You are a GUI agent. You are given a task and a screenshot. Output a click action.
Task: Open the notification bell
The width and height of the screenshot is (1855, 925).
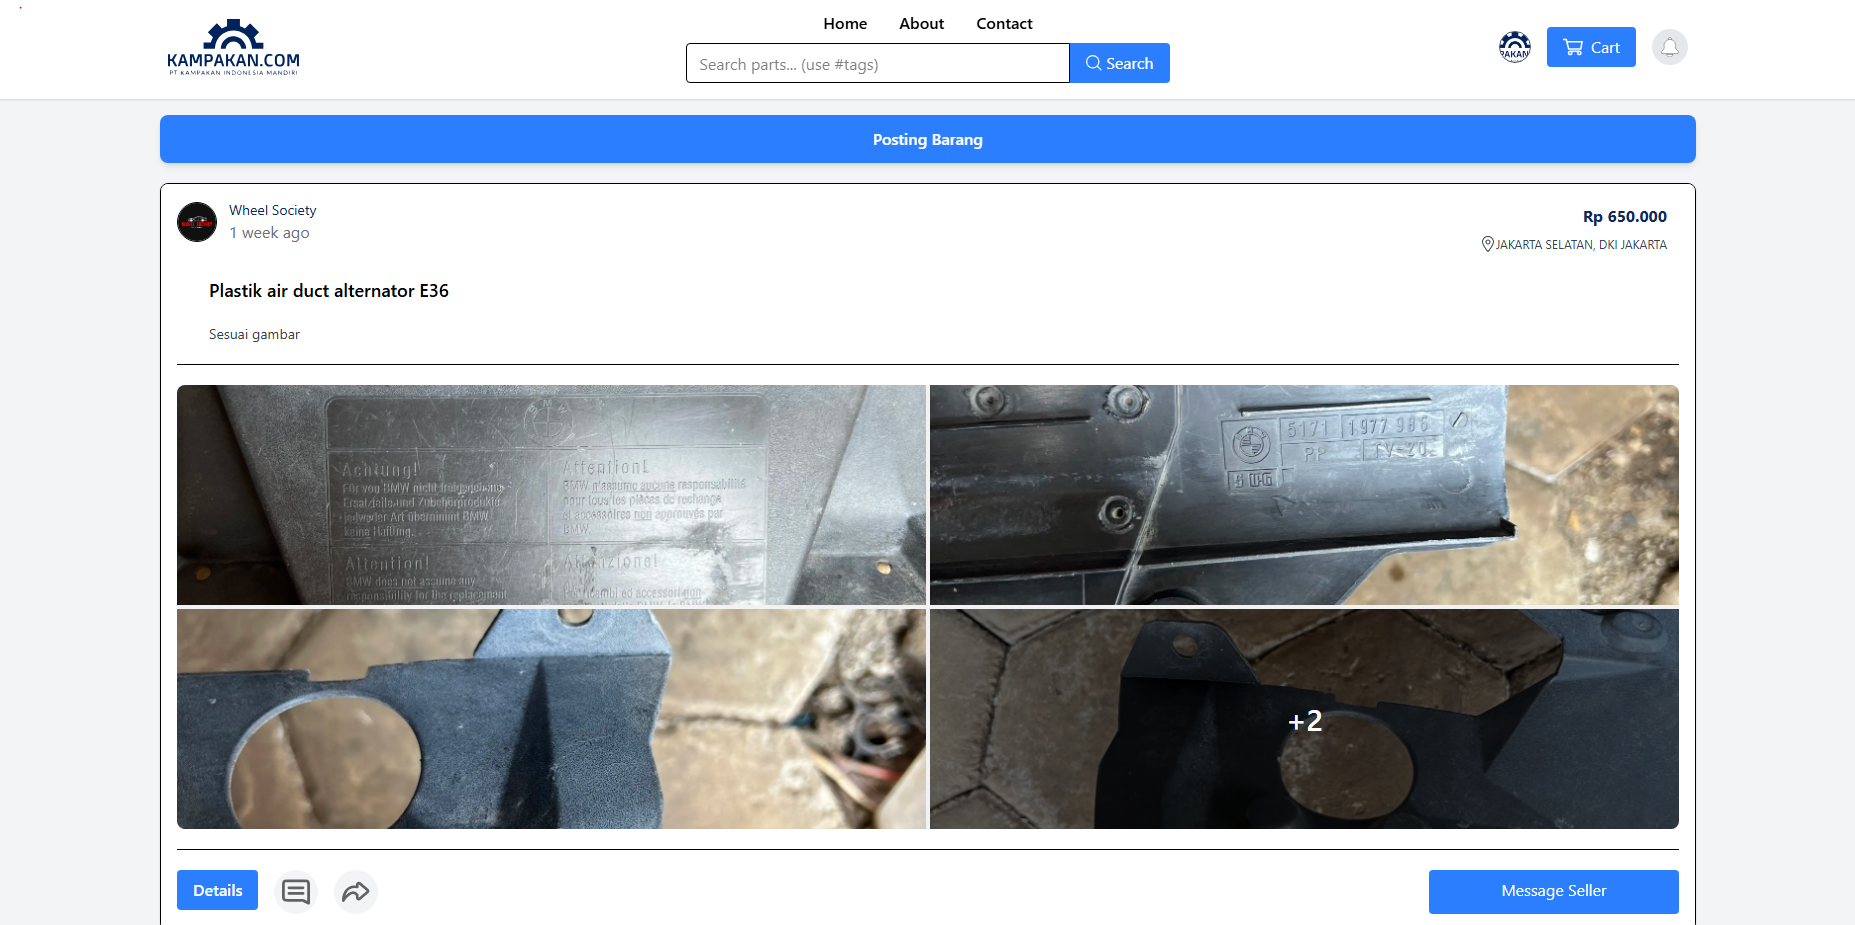[1669, 47]
